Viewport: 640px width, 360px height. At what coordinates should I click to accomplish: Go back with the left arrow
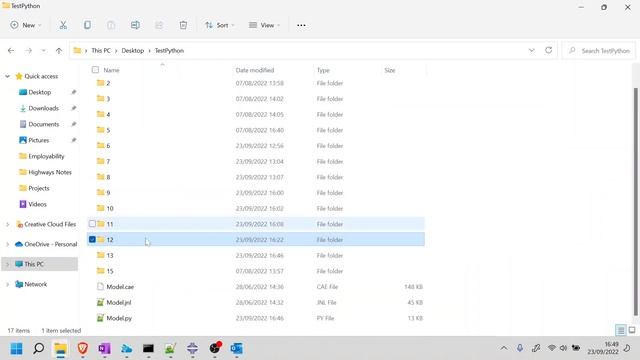pos(11,51)
